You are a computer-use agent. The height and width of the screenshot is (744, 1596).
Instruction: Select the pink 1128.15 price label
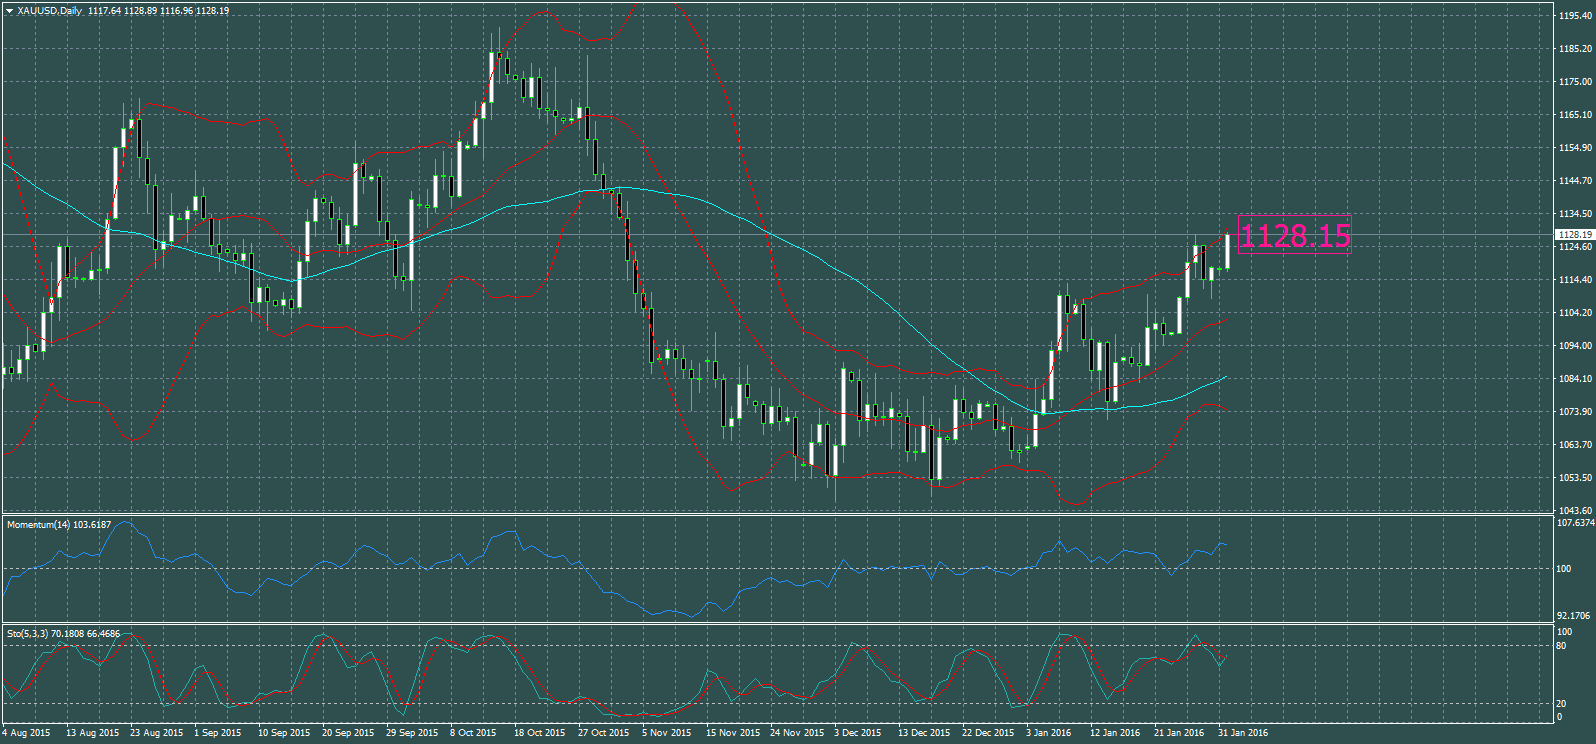click(x=1295, y=237)
